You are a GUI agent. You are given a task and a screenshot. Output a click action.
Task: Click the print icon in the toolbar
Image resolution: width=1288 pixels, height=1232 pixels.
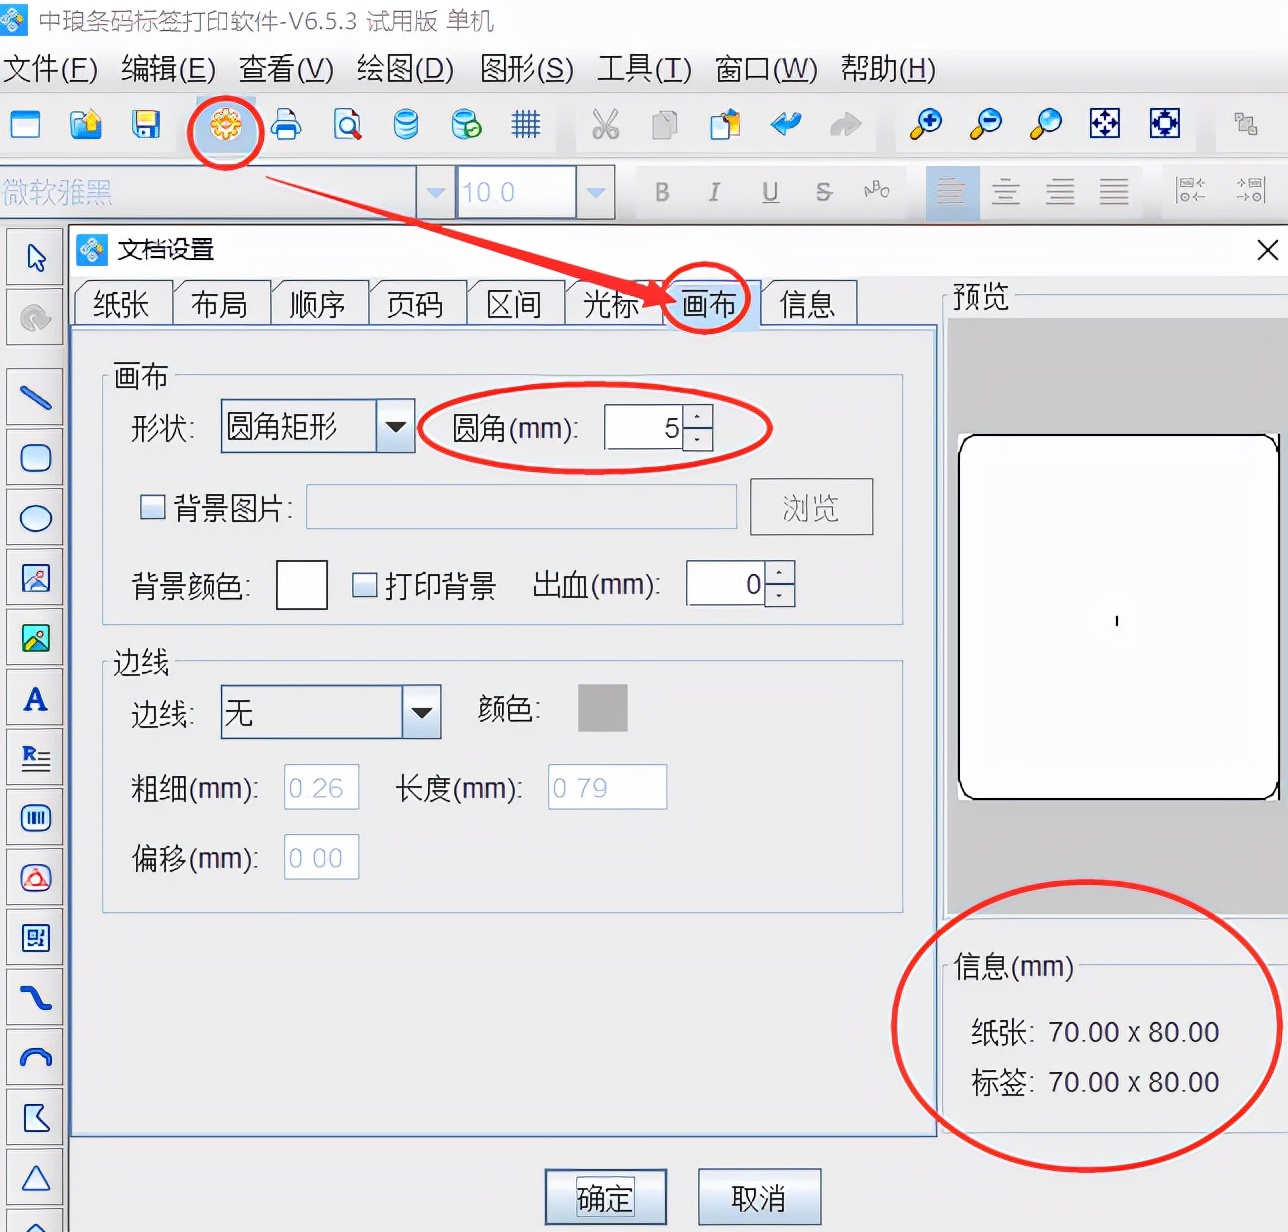pos(287,125)
